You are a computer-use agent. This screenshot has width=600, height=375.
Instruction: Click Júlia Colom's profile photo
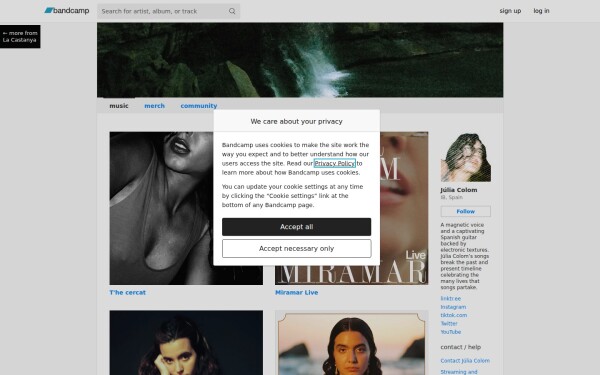pyautogui.click(x=465, y=157)
